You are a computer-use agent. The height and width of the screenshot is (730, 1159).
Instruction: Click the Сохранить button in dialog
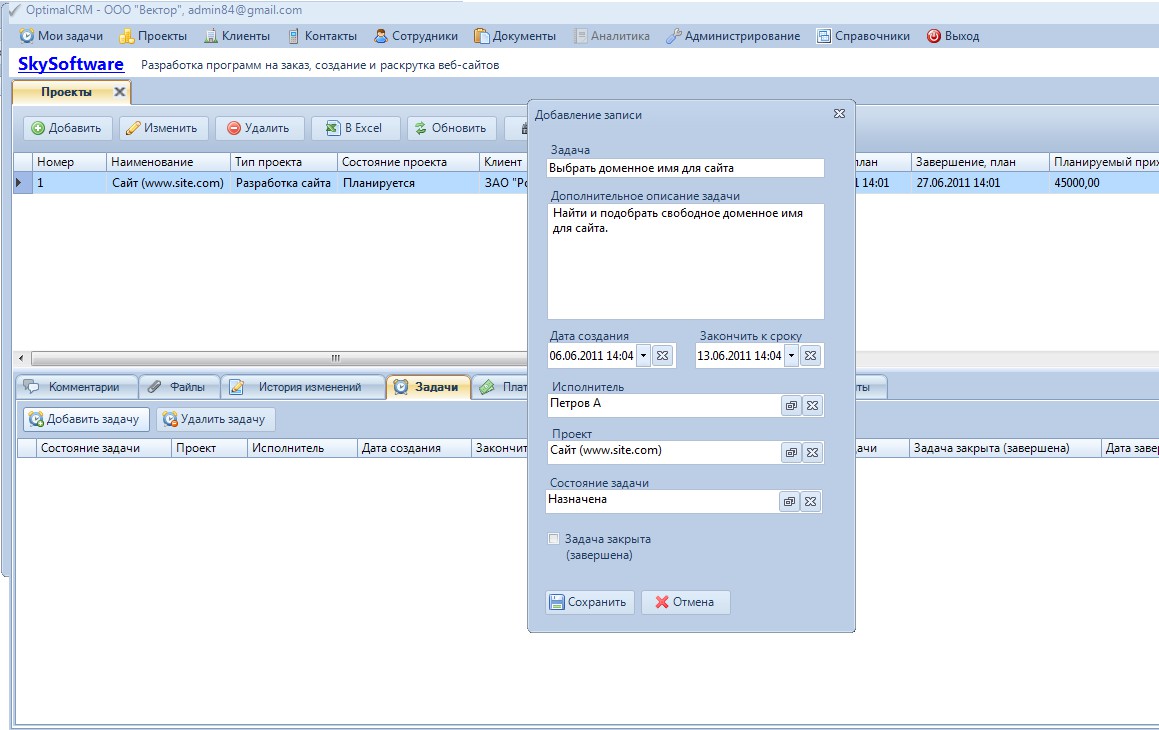(590, 602)
